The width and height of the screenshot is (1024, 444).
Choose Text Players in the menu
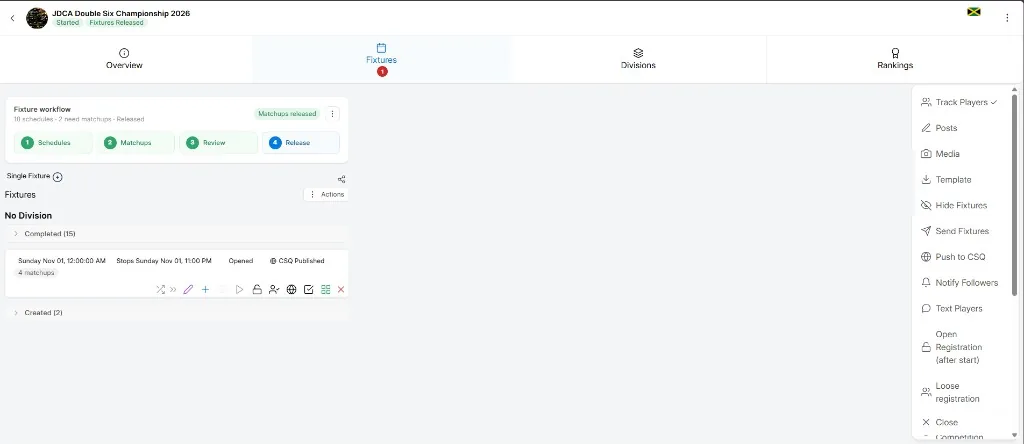pos(959,308)
